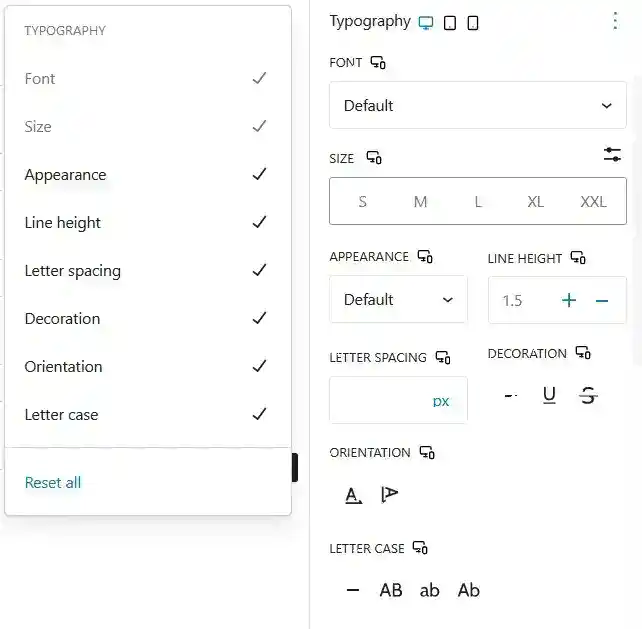The width and height of the screenshot is (642, 629).
Task: Select XL font size
Action: [536, 202]
